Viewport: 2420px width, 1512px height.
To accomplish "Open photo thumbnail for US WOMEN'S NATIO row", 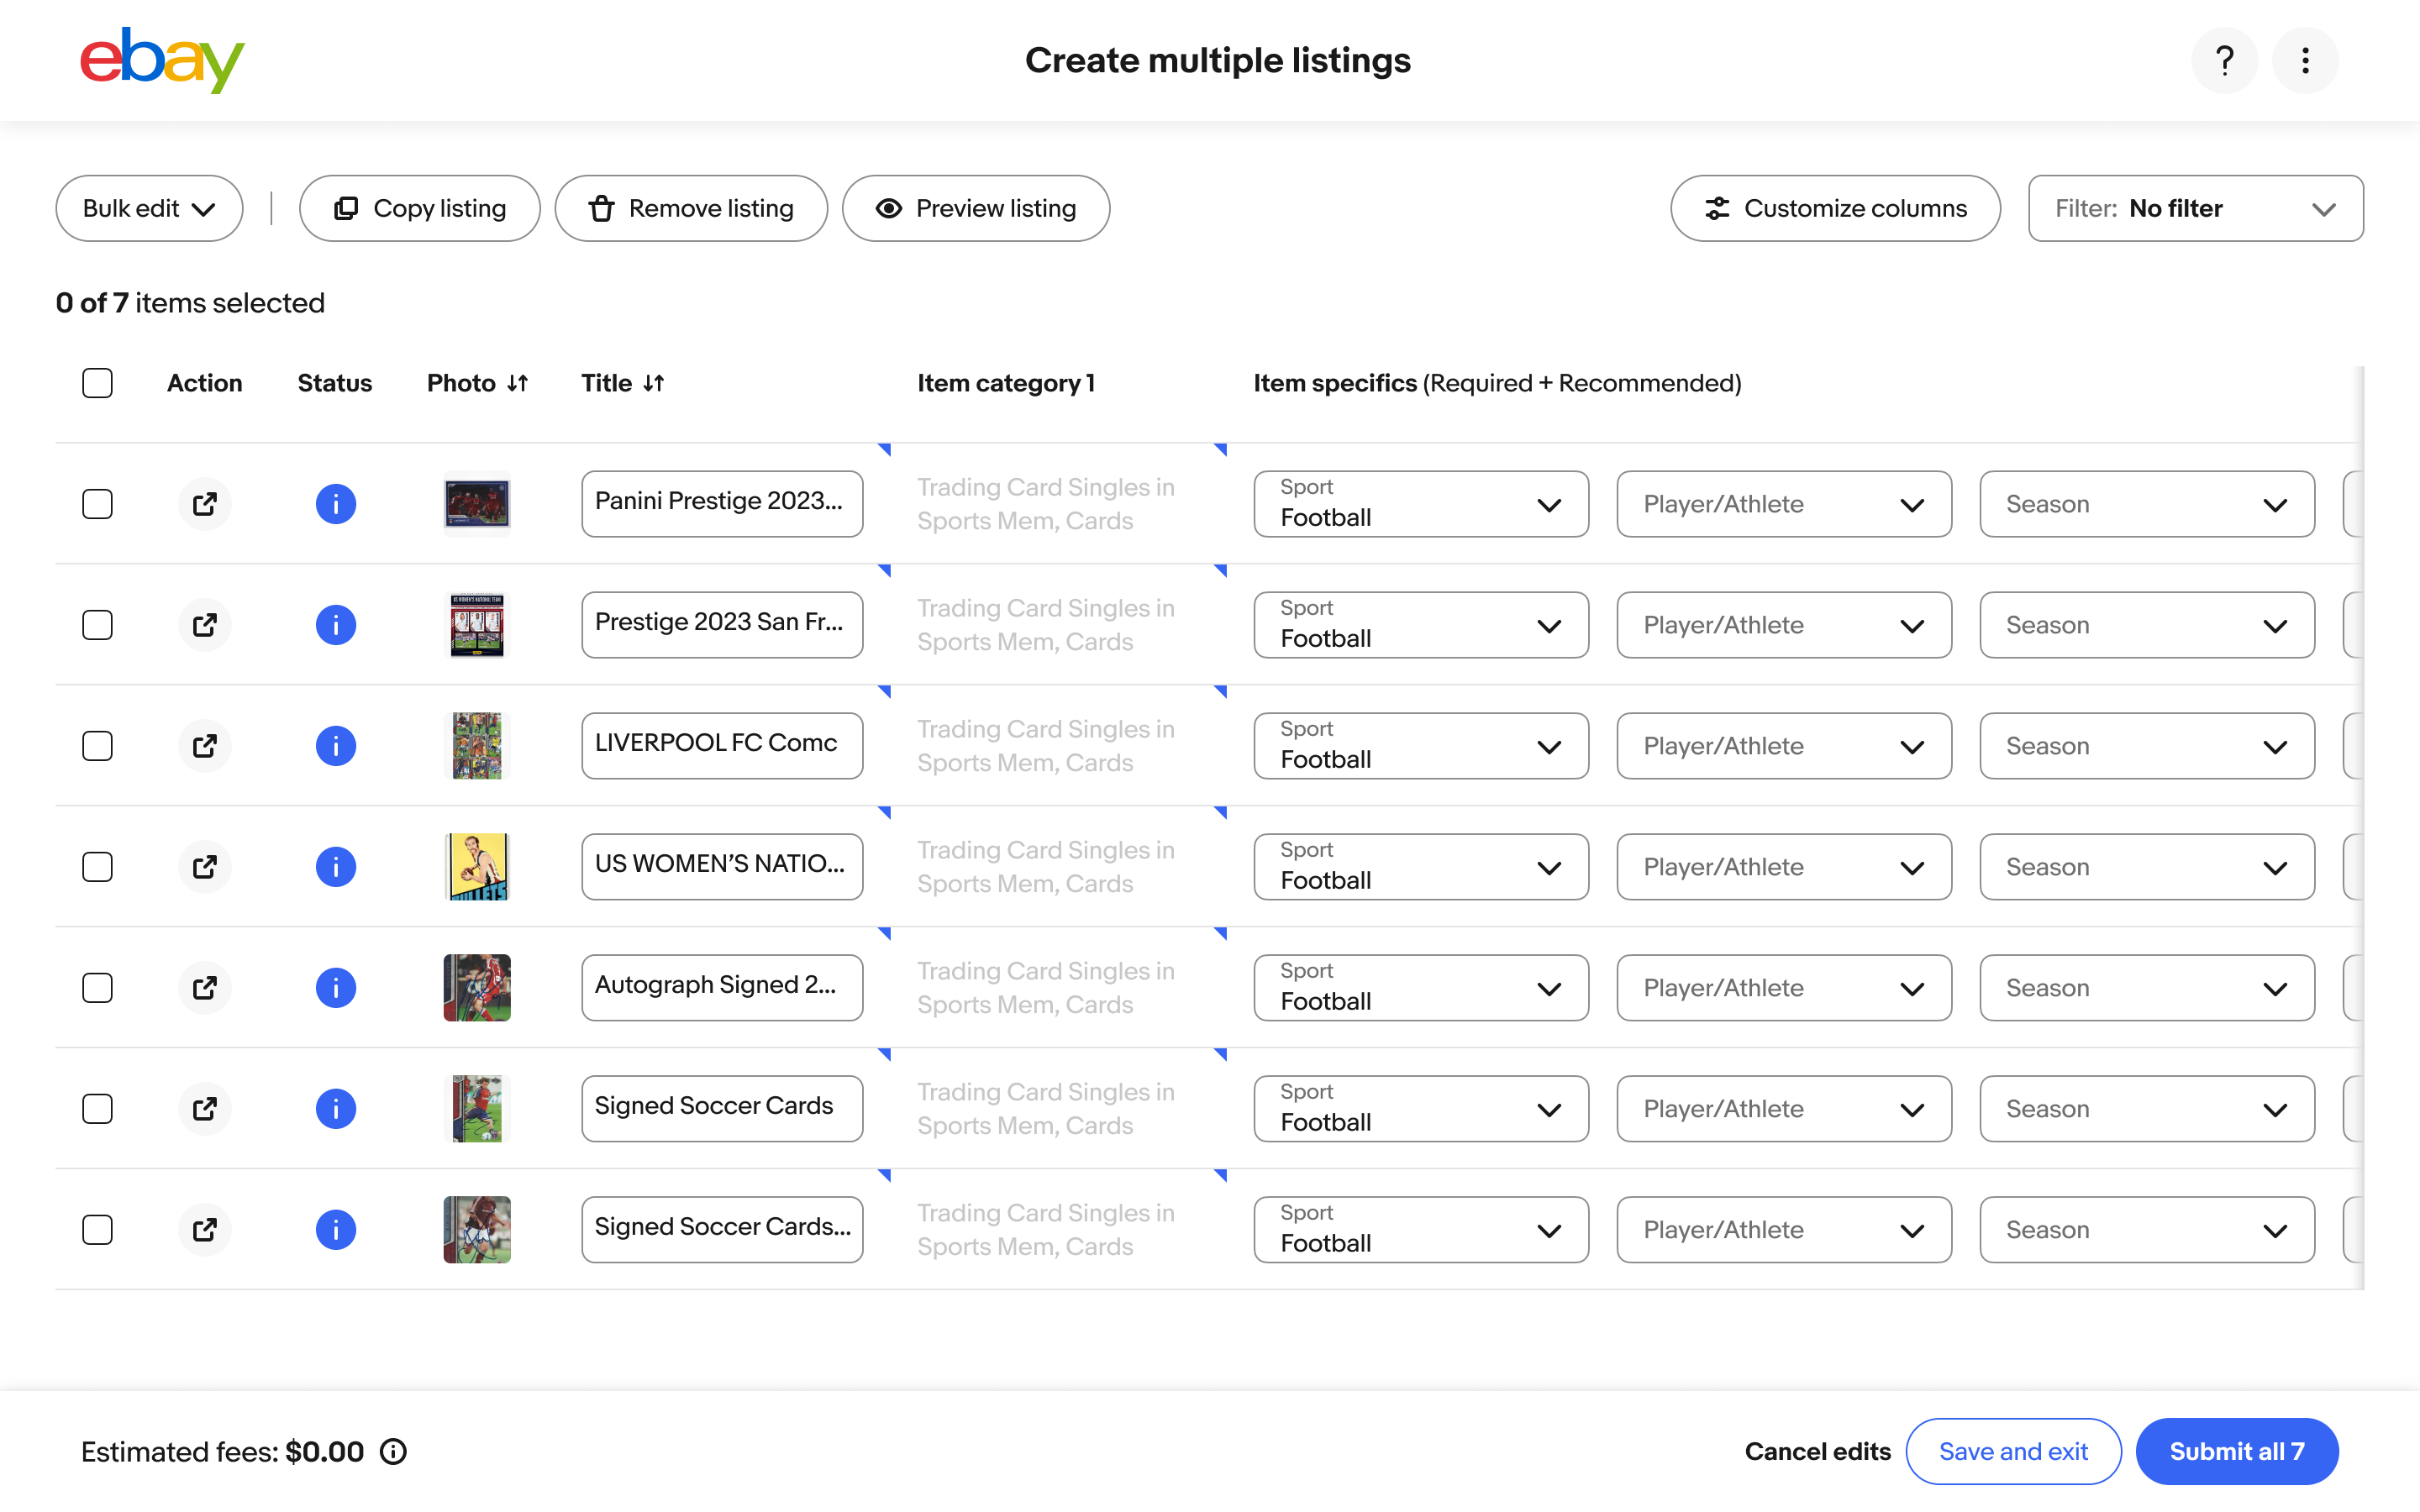I will 477,867.
